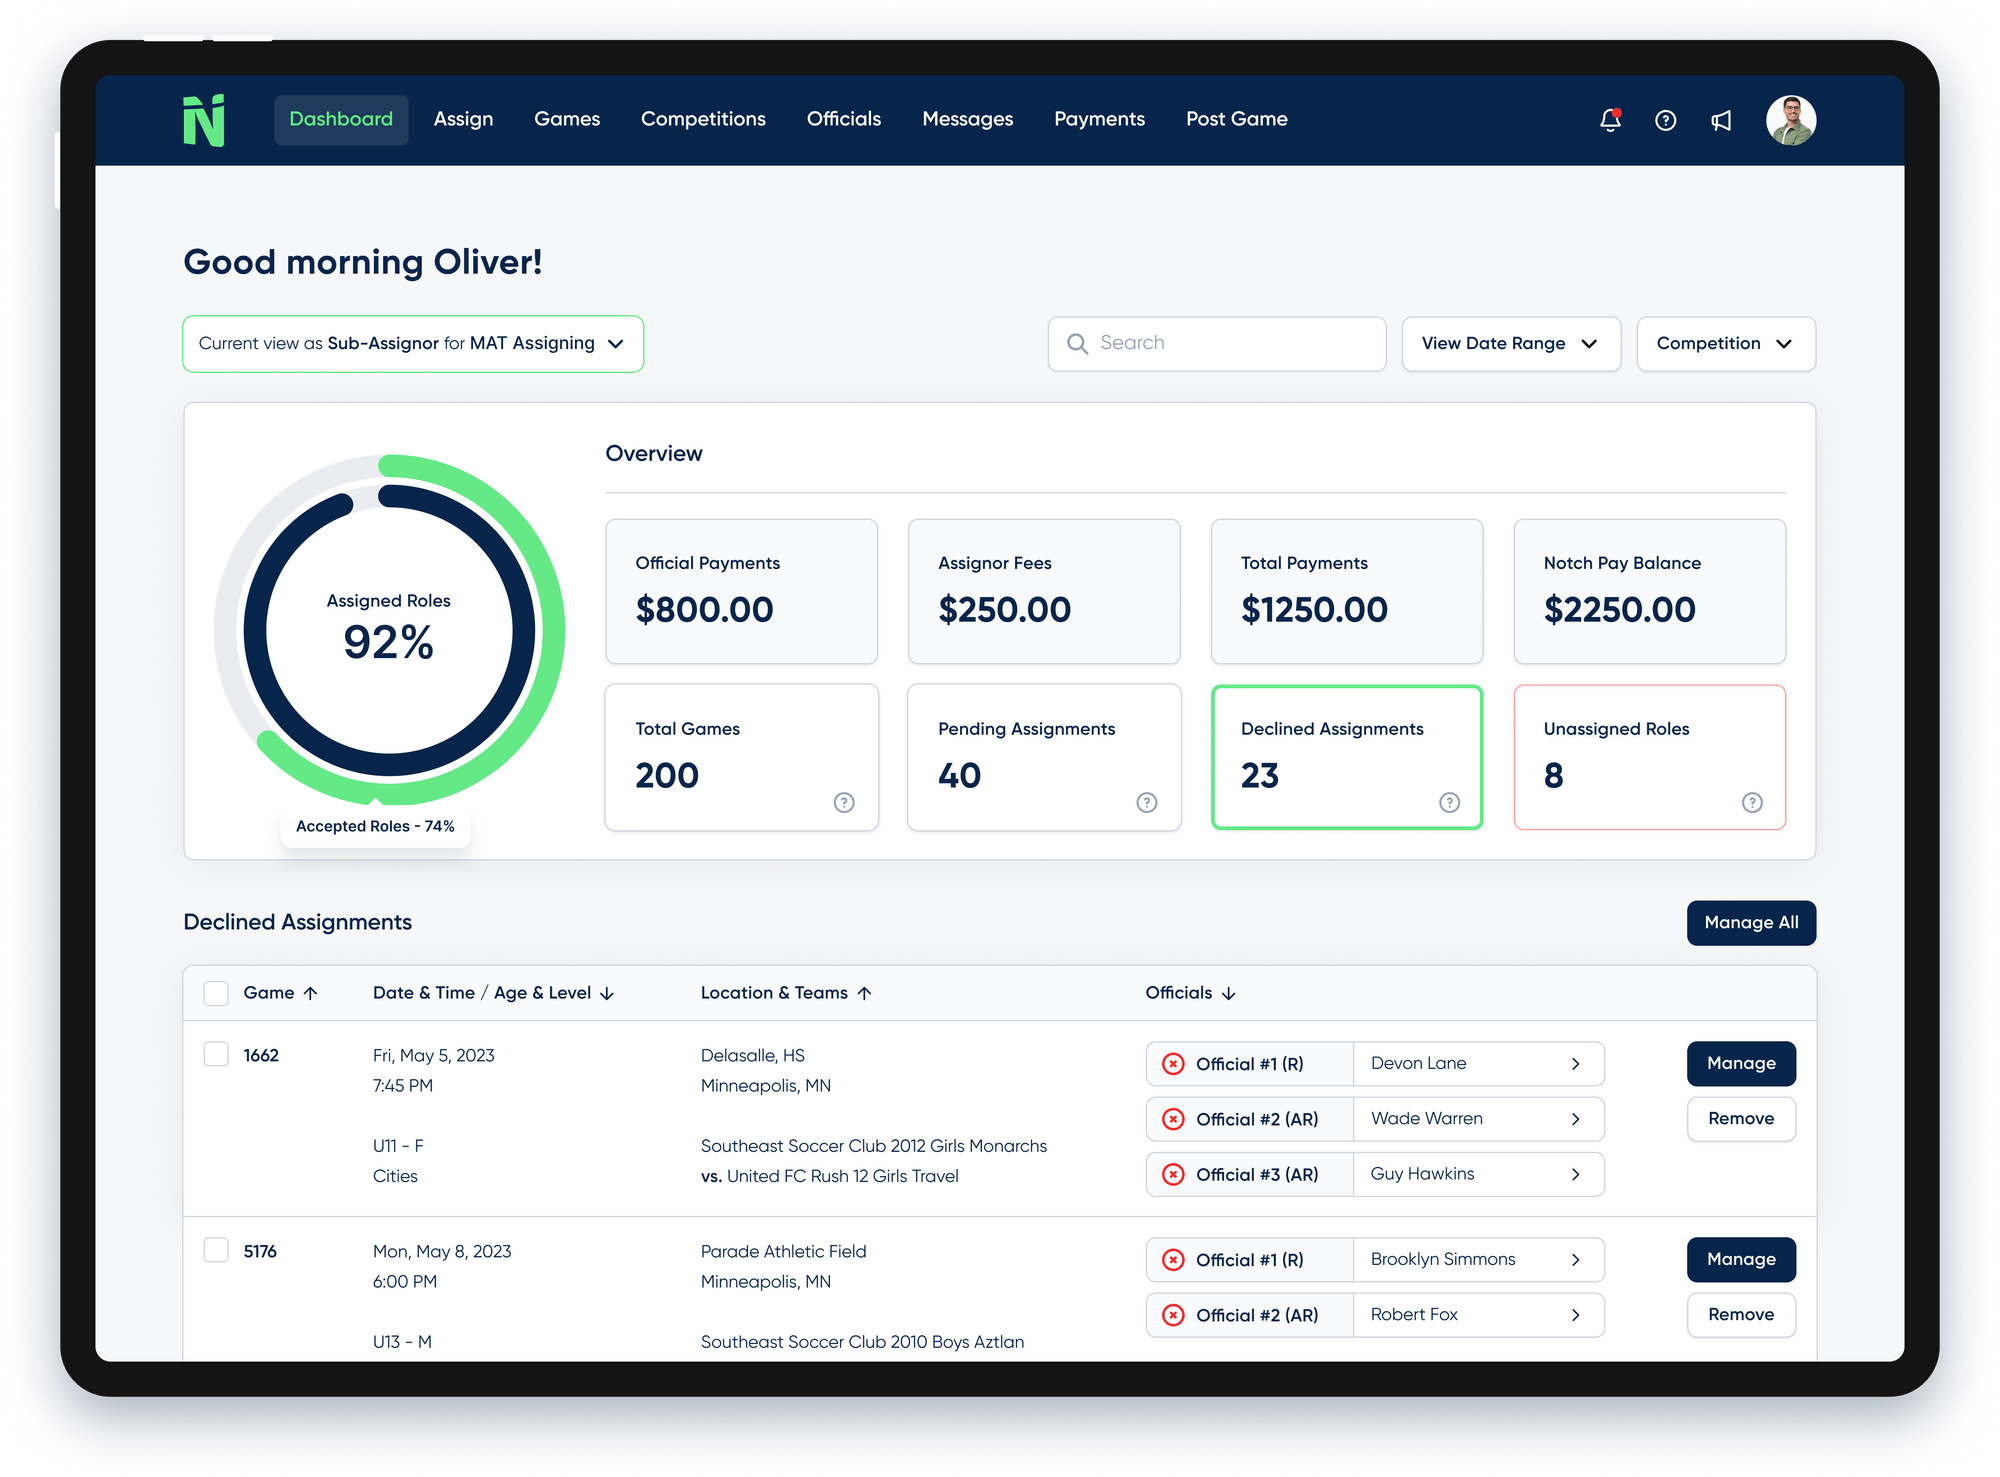Click the Assigned Roles 92% progress ring
Screen dimensions: 2000x1477
(x=389, y=630)
